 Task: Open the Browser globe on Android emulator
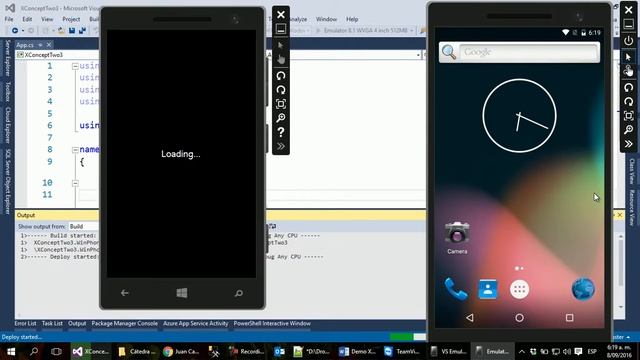[583, 289]
